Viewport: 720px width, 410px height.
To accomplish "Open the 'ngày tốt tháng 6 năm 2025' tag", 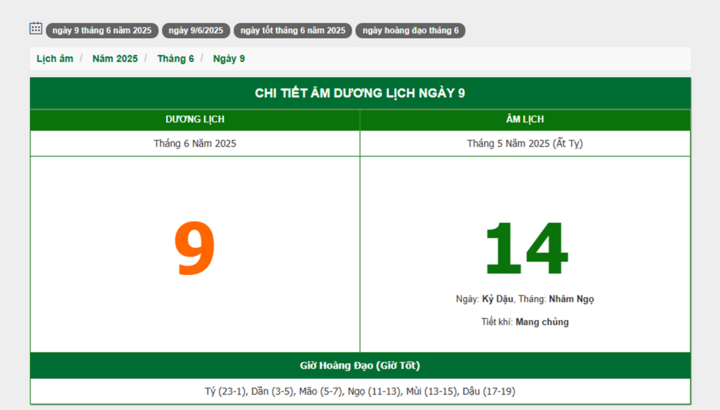I will [x=293, y=30].
